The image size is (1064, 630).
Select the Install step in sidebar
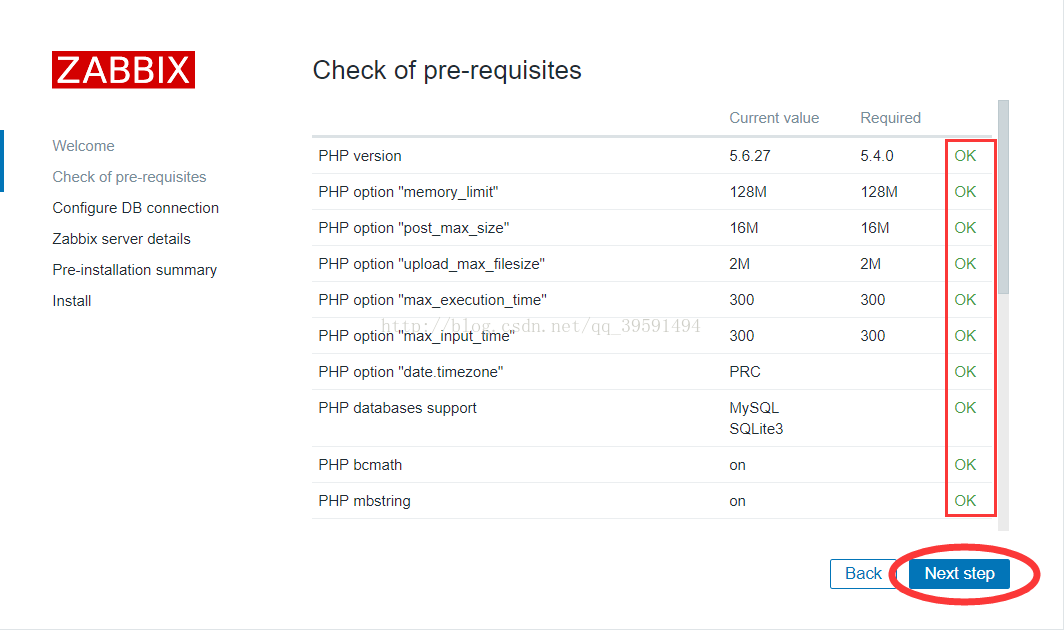(72, 301)
